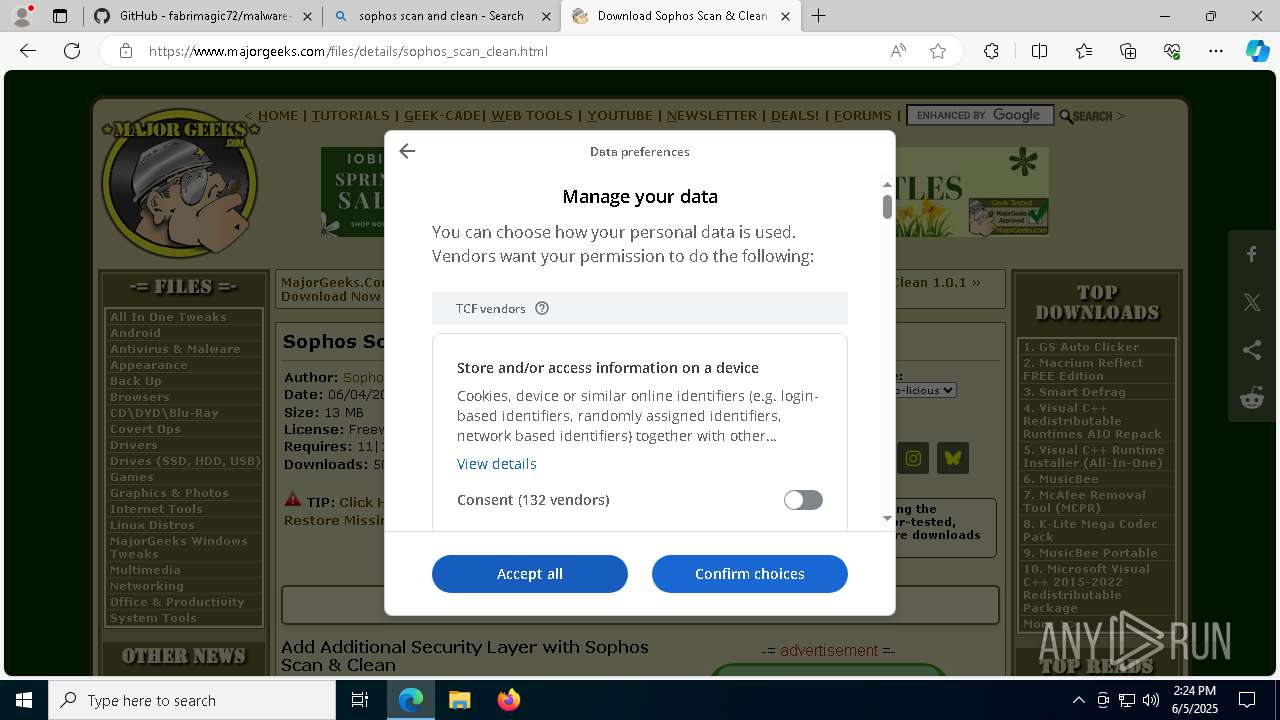Open Antivirus & Malware category

tap(175, 349)
